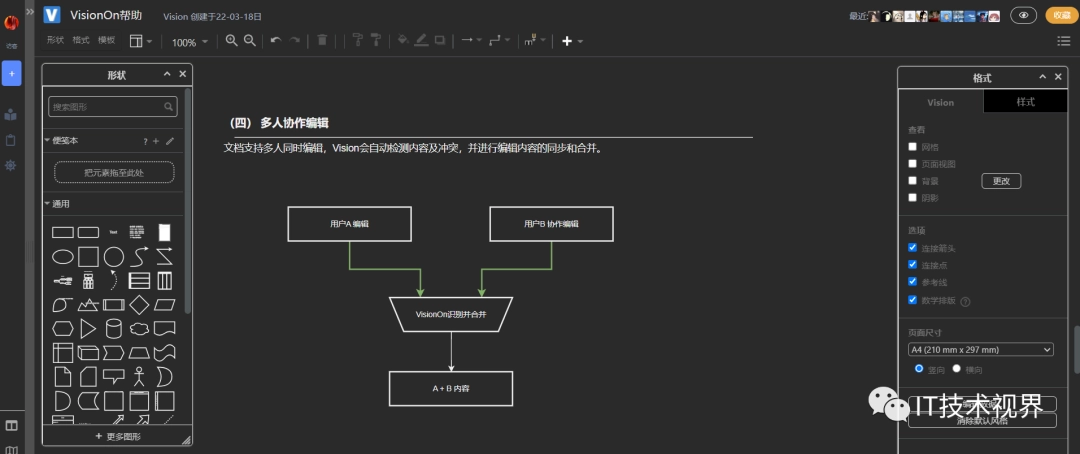Open the waypoints connector style dropdown
This screenshot has height=454, width=1080.
(x=499, y=41)
